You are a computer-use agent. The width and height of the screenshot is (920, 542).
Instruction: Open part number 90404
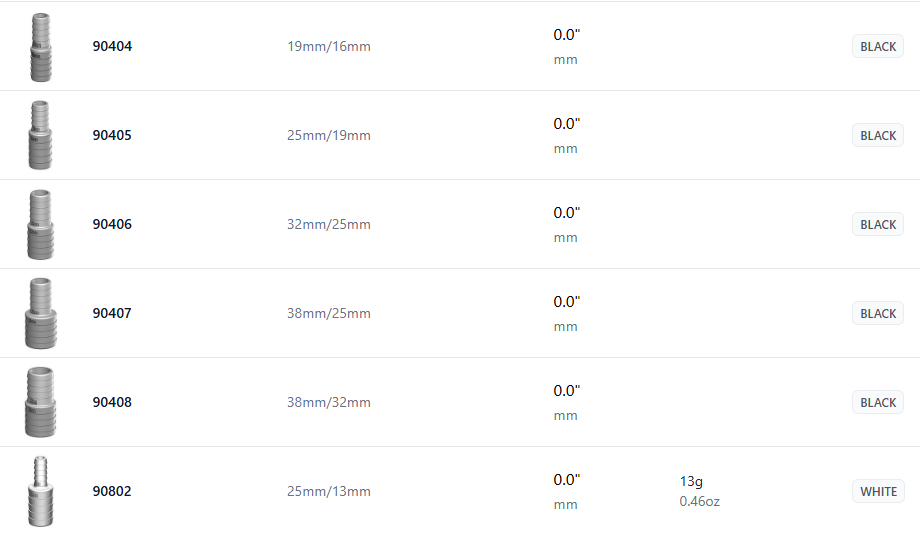pyautogui.click(x=112, y=46)
